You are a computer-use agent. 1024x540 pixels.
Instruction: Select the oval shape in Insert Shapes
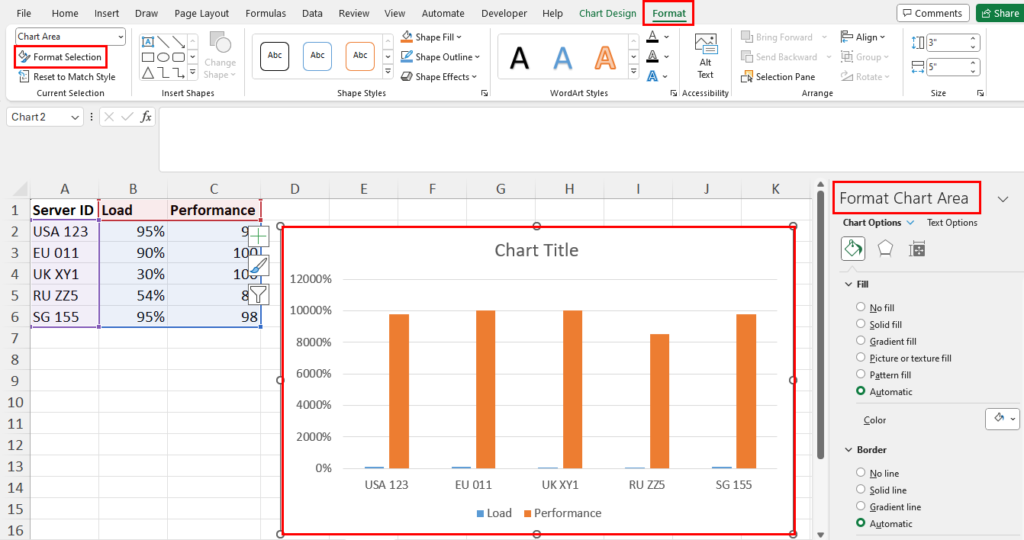(x=163, y=57)
